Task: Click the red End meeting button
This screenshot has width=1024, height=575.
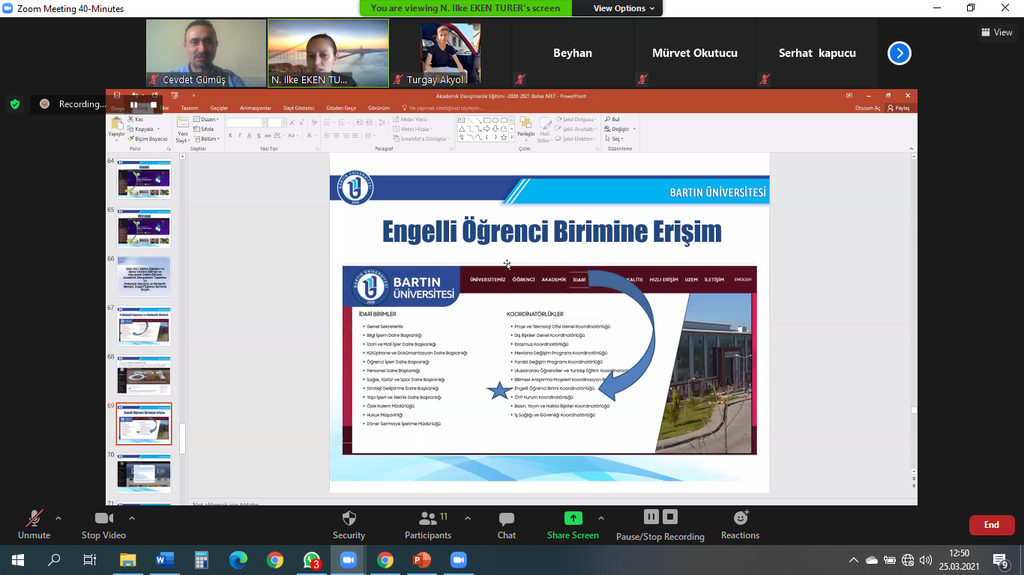Action: point(991,525)
